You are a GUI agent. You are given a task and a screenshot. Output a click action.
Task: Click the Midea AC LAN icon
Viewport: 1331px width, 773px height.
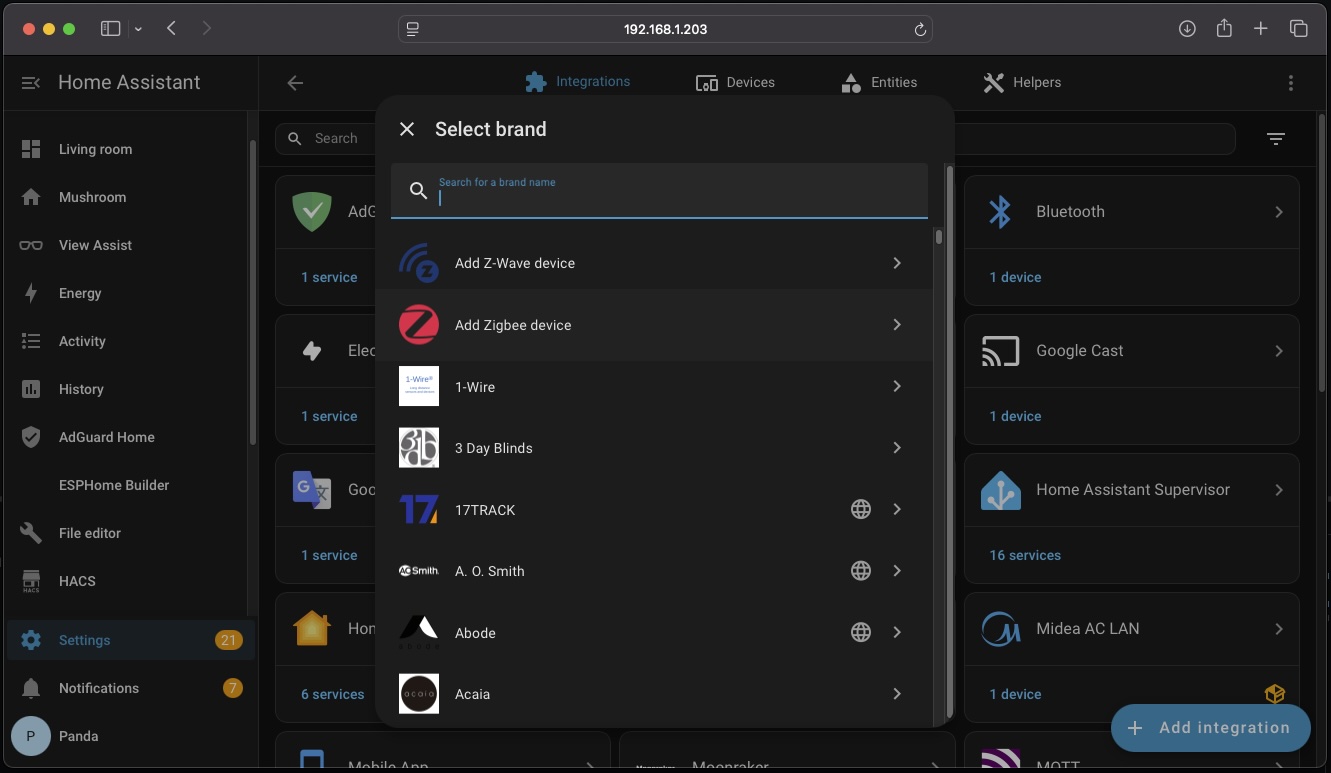pos(1000,629)
